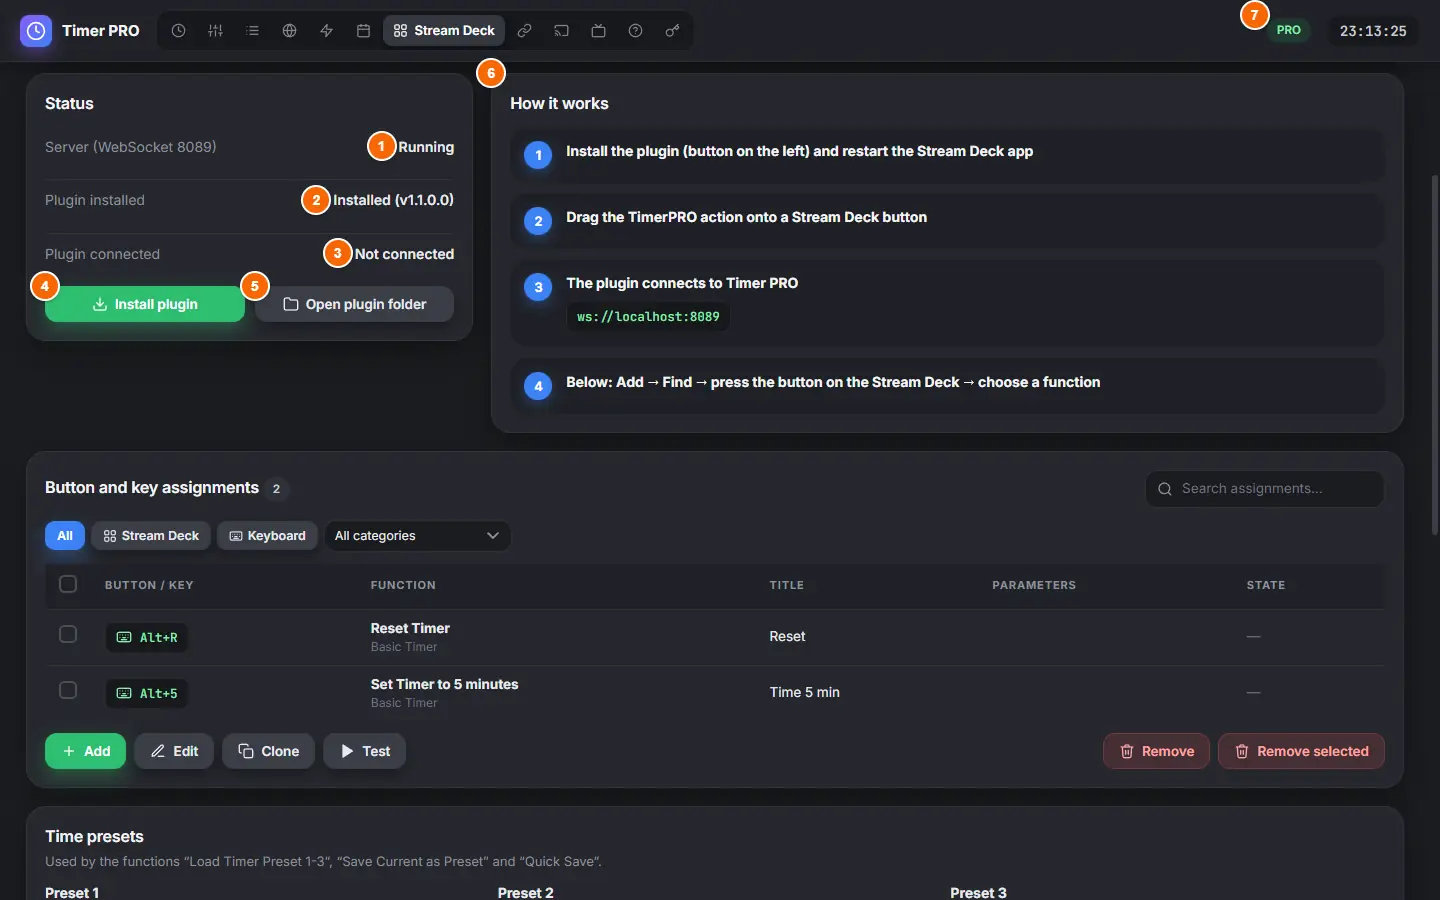Toggle the select-all checkbox in table header
The width and height of the screenshot is (1440, 900).
68,584
